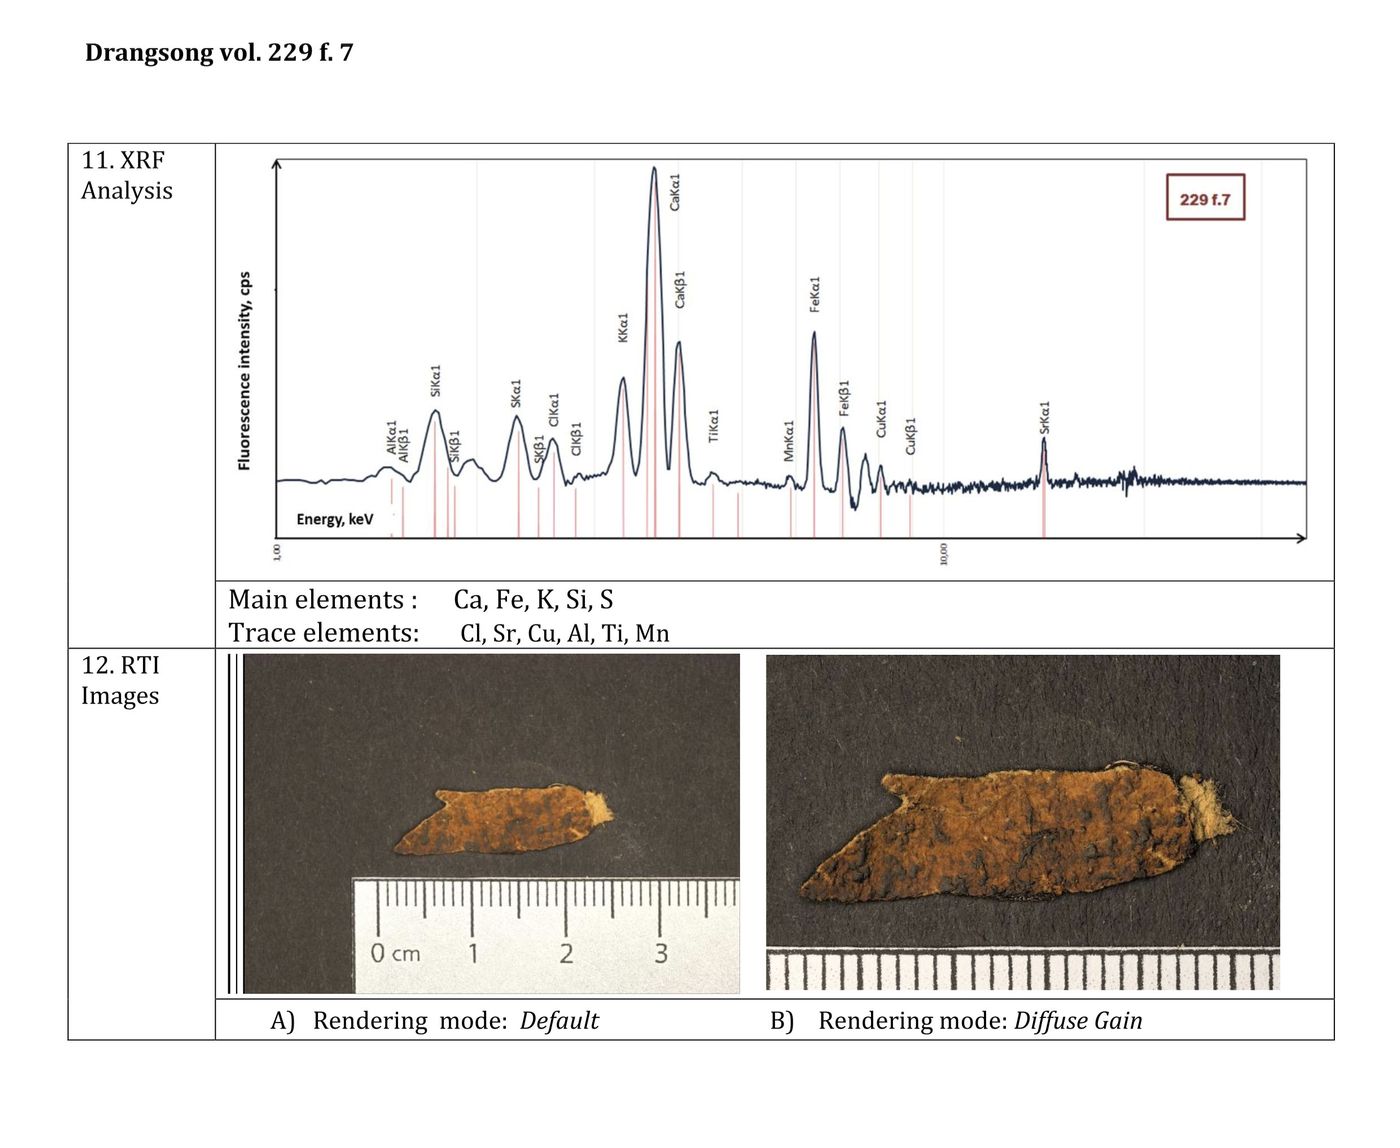Click the SiKα1 peak label
Image resolution: width=1400 pixels, height=1148 pixels.
(435, 381)
